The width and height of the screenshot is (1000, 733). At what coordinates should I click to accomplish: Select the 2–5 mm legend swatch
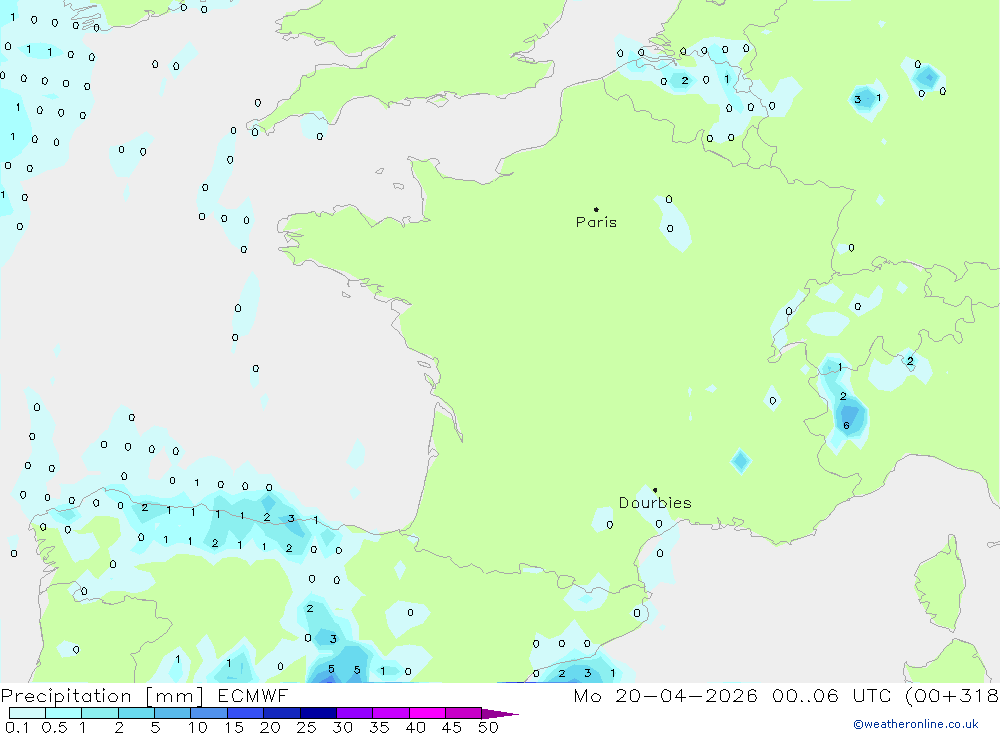[x=136, y=713]
